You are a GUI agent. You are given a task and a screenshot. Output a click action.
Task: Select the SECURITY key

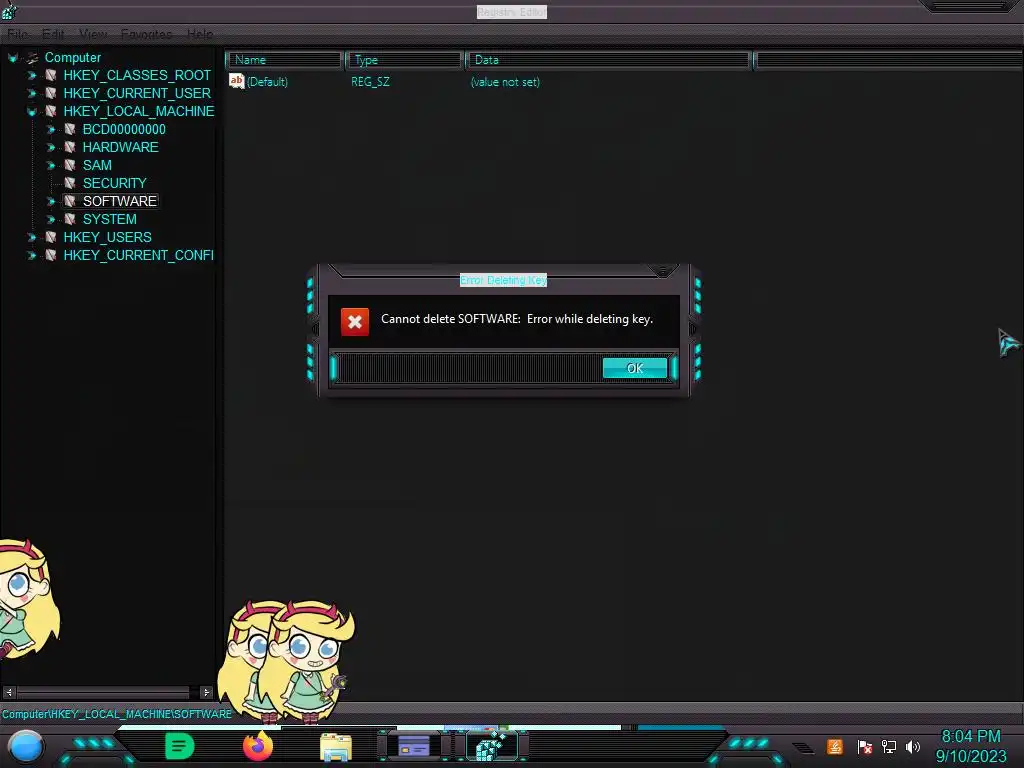[114, 183]
